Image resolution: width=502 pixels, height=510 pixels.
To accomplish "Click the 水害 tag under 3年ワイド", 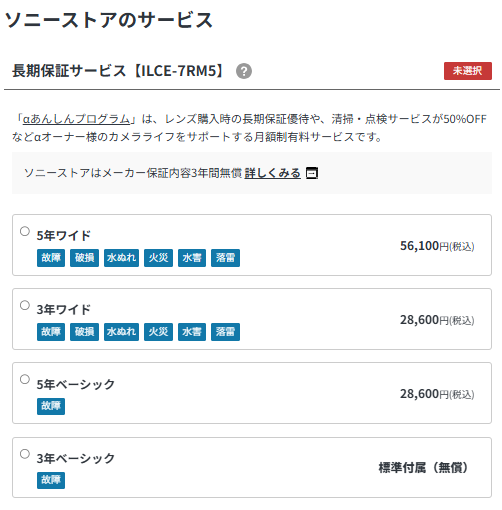I will point(192,332).
